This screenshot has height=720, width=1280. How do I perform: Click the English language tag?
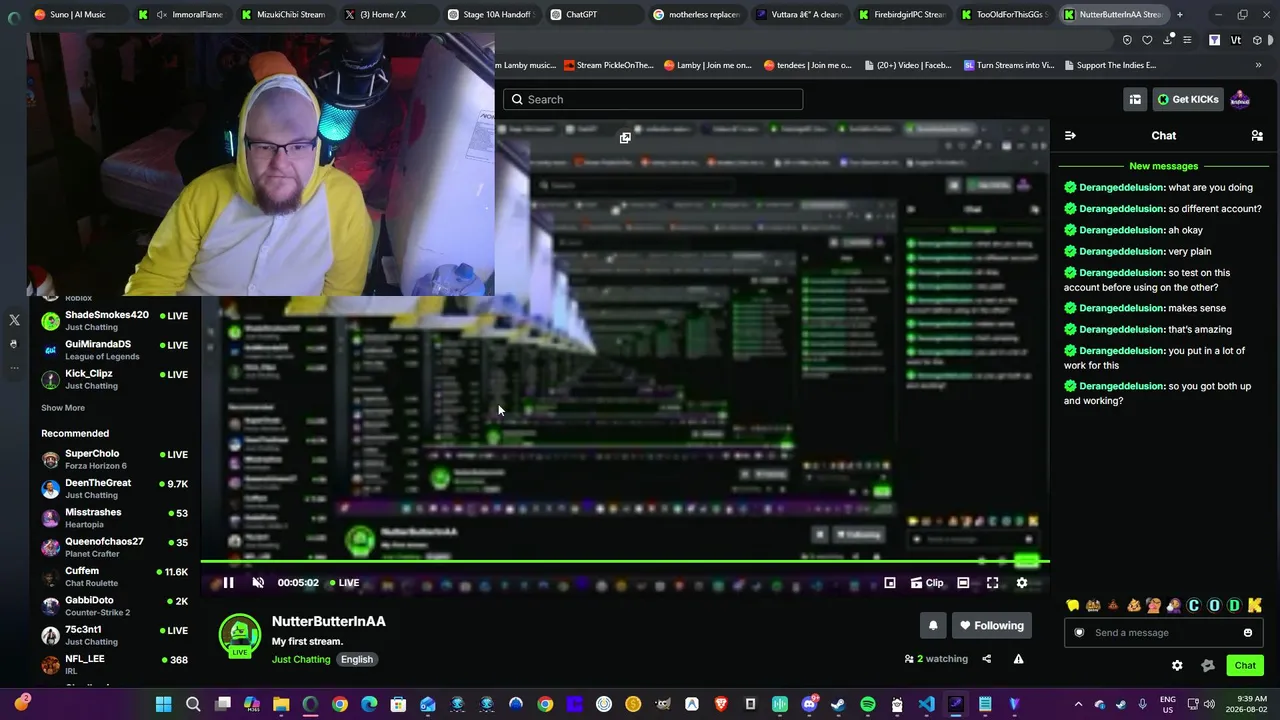(357, 659)
